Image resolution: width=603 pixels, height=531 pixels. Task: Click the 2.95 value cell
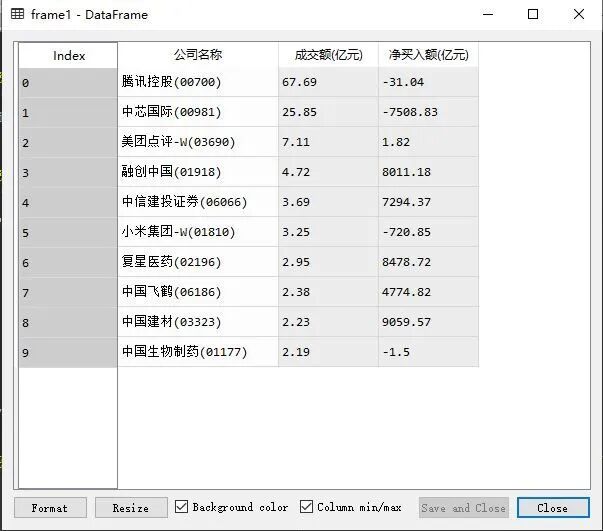[x=328, y=262]
